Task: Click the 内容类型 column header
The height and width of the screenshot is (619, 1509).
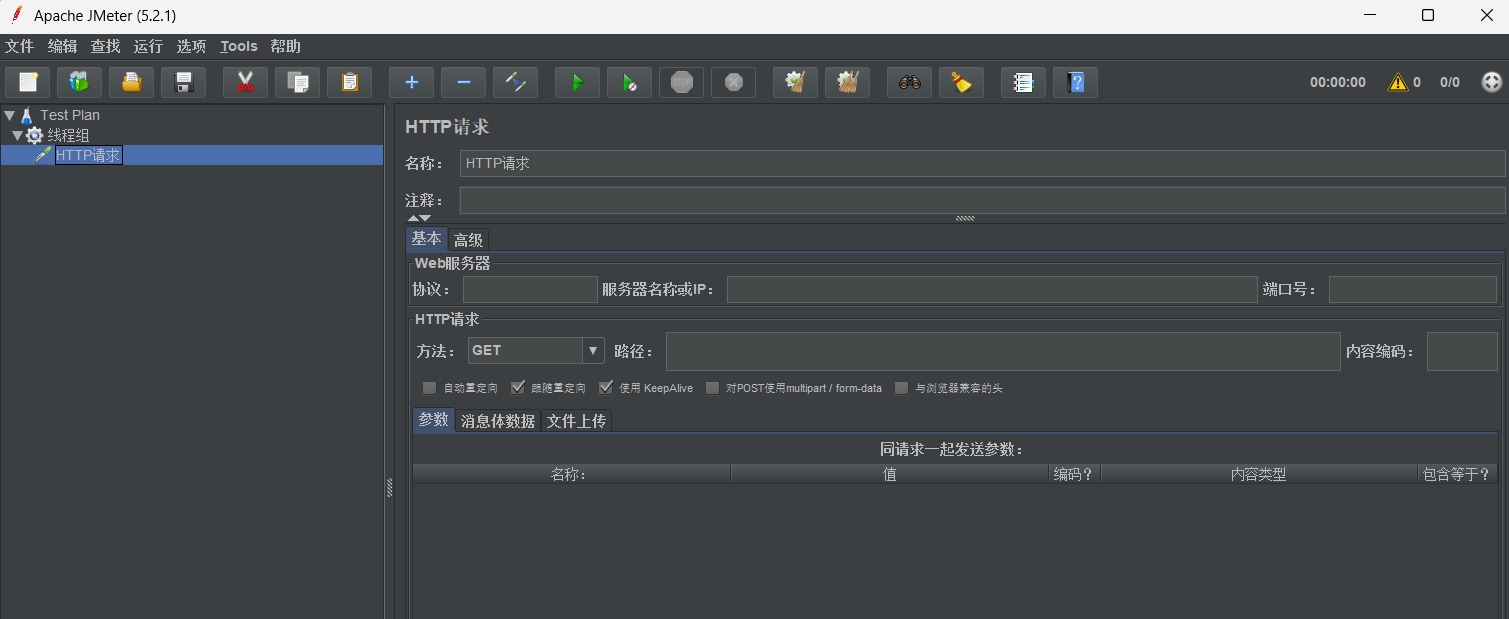Action: pyautogui.click(x=1258, y=474)
